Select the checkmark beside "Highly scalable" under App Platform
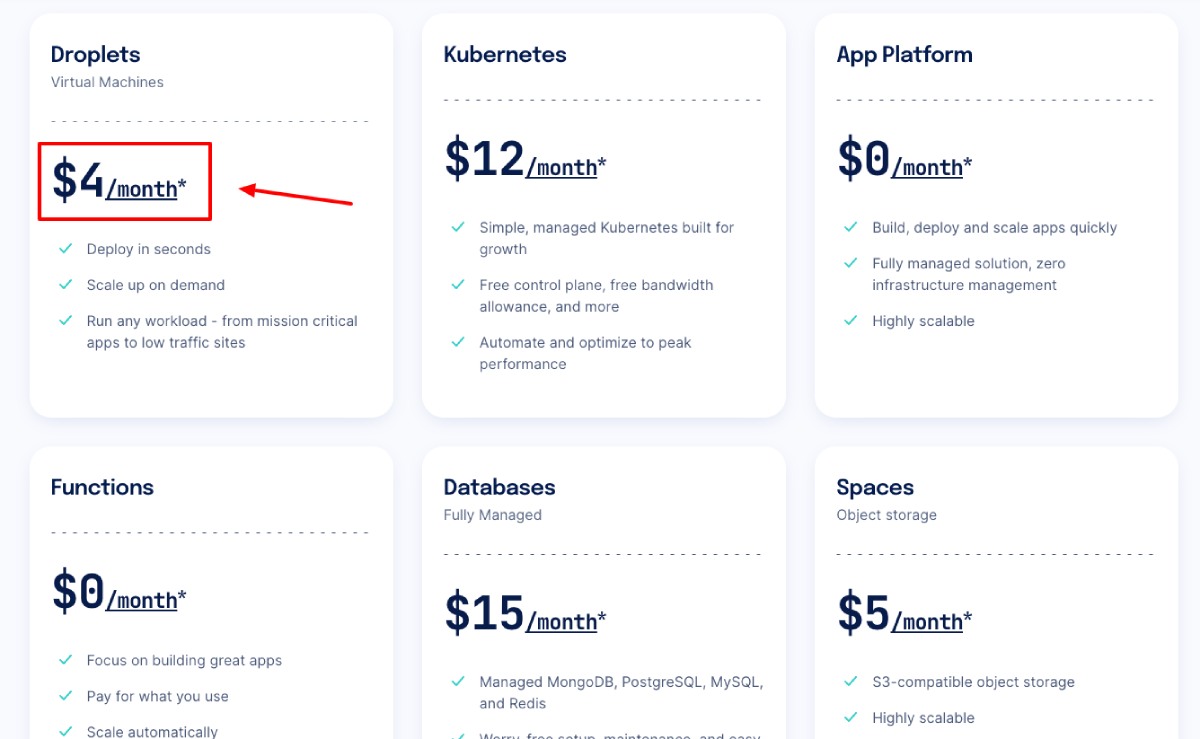This screenshot has width=1200, height=739. coord(849,320)
